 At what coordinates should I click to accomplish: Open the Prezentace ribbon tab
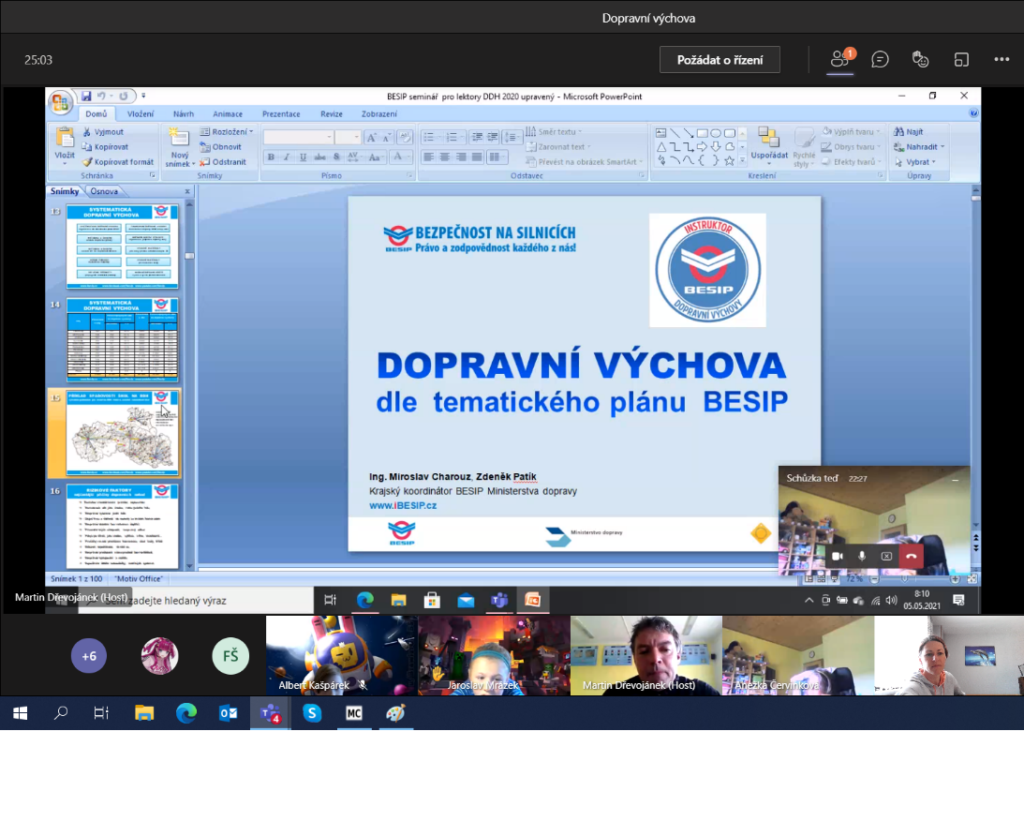pyautogui.click(x=281, y=114)
